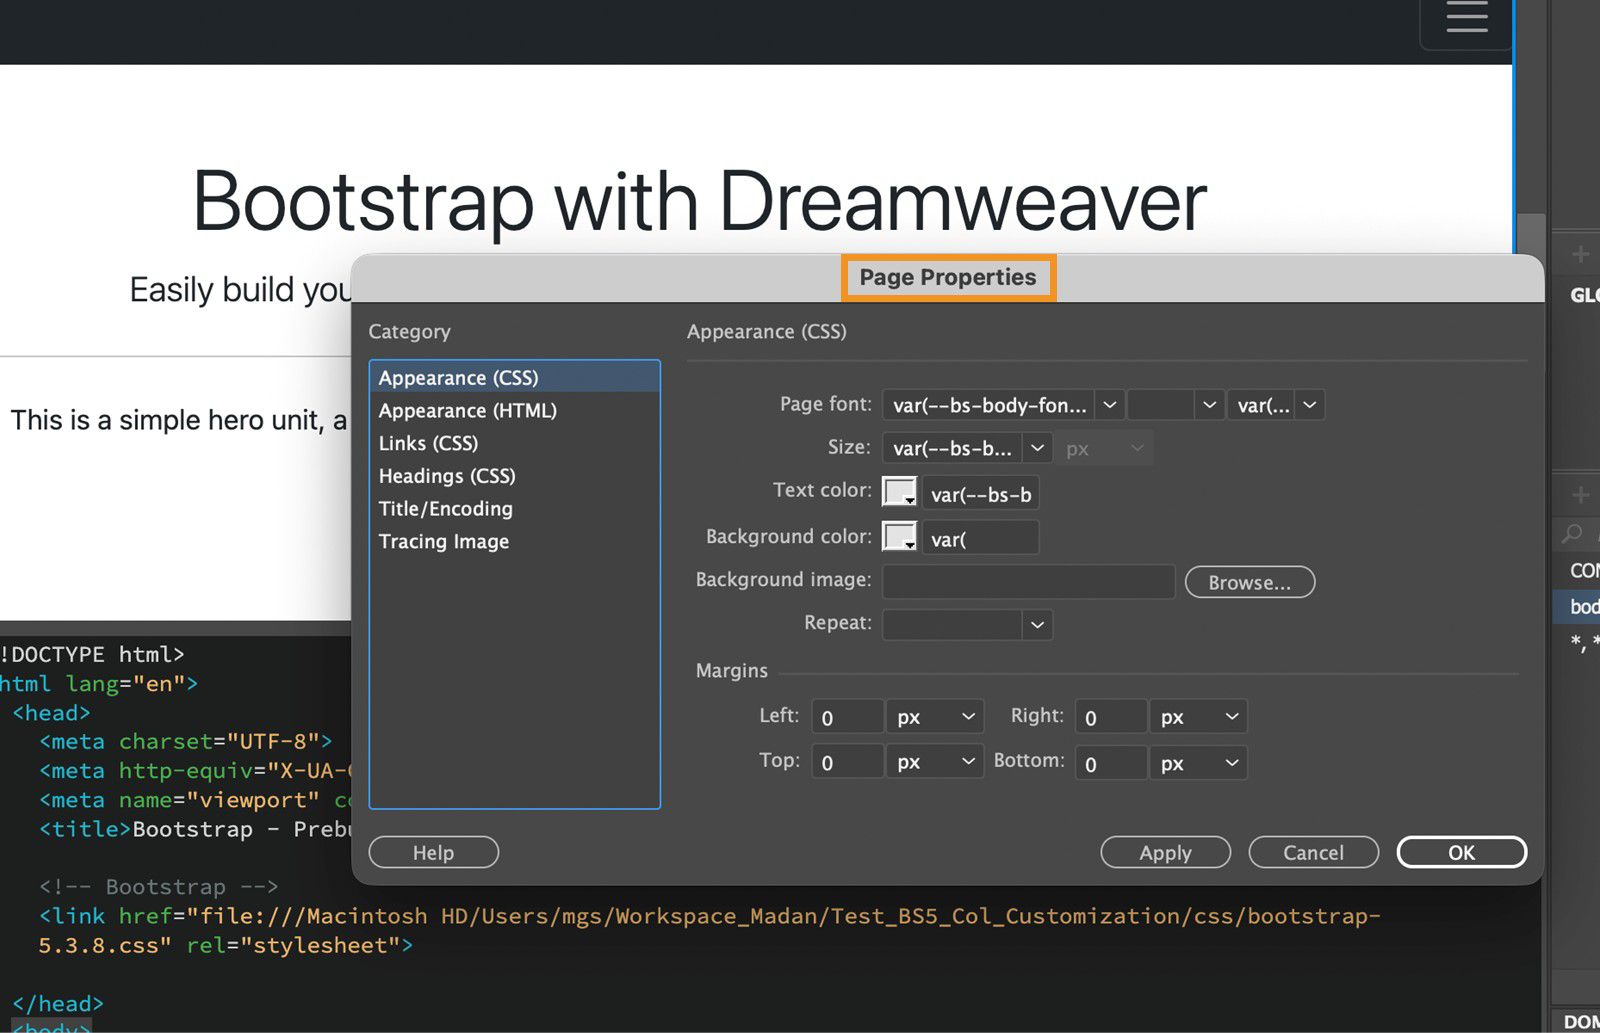Expand the Repeat dropdown
Screen dimensions: 1600x1033
pos(1037,625)
